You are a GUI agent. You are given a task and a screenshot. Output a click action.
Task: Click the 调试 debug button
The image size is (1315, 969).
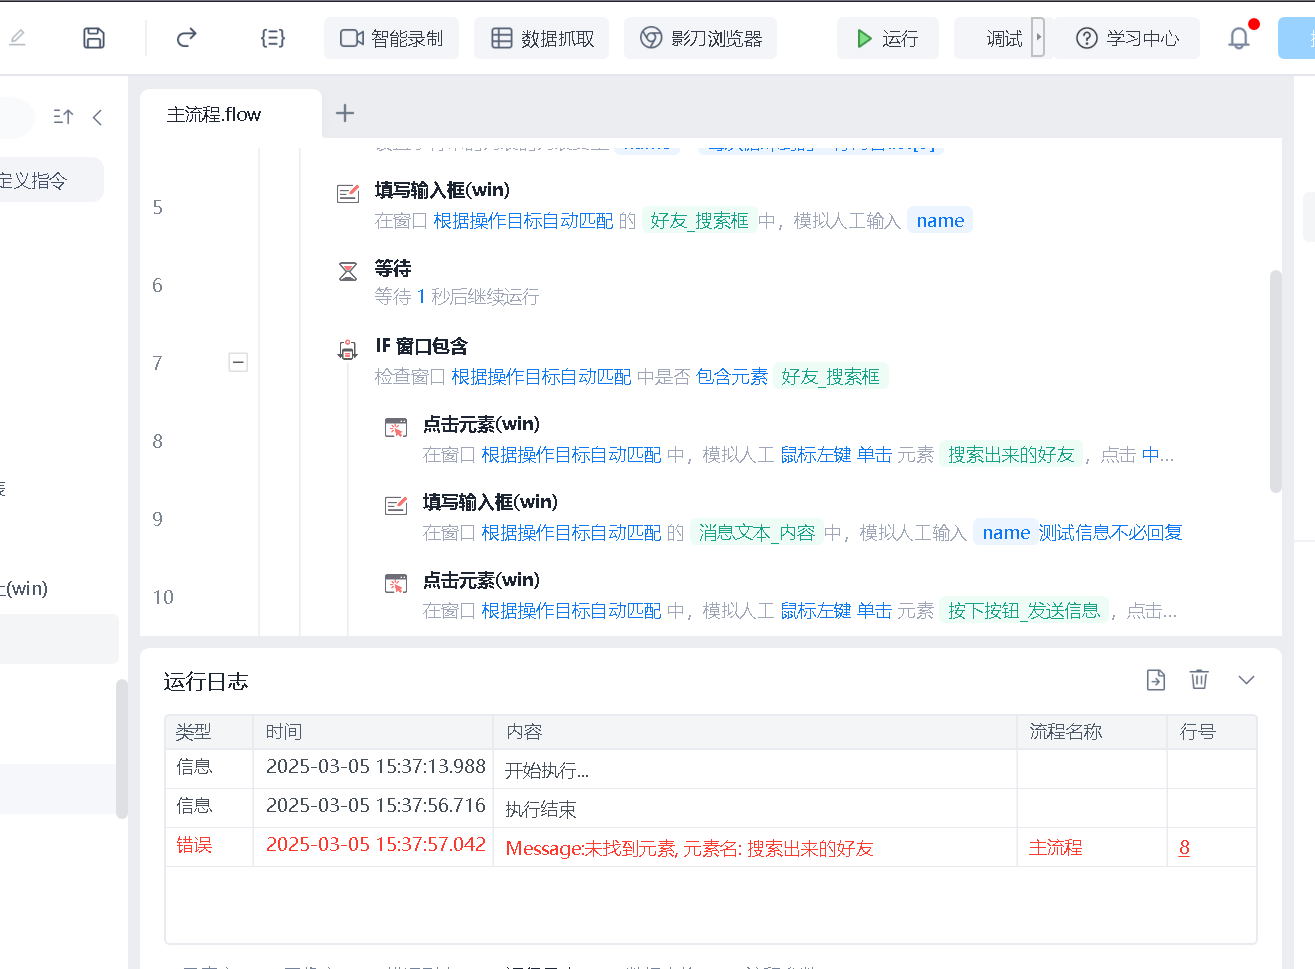[993, 38]
